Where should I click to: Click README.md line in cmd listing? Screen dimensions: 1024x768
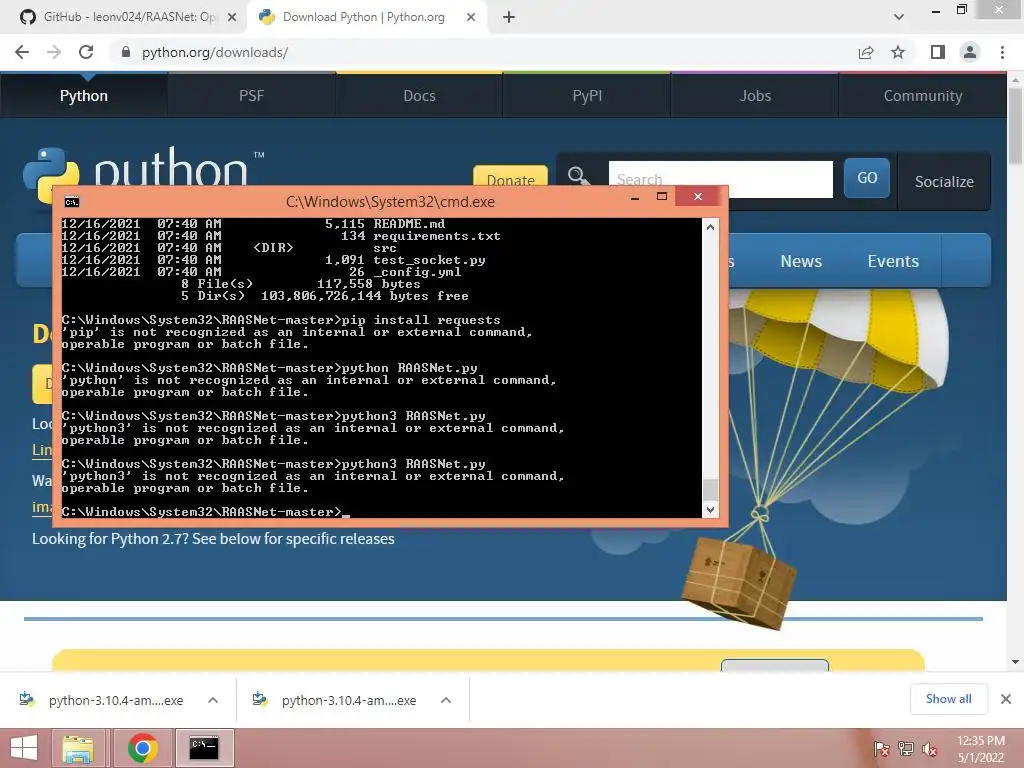click(x=253, y=224)
